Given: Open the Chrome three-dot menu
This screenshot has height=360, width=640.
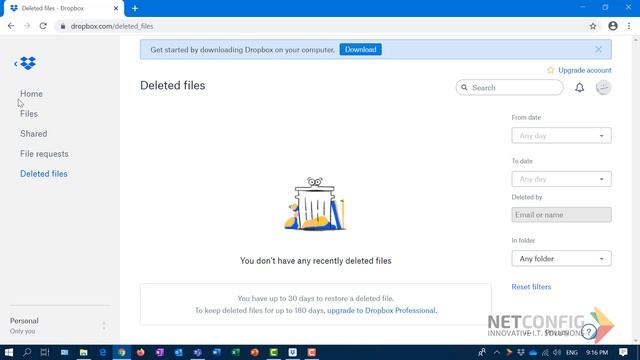Looking at the screenshot, I should (629, 26).
